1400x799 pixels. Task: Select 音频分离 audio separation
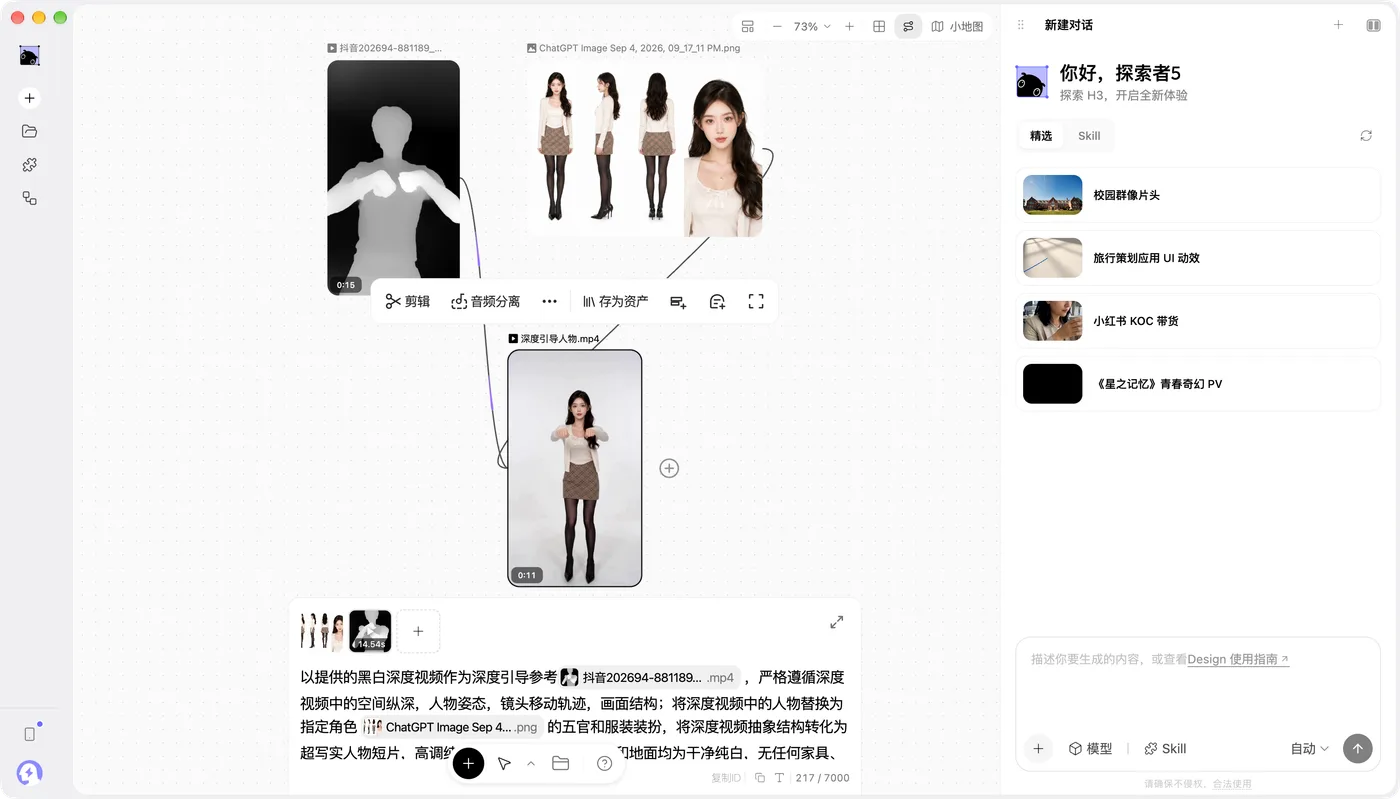(x=486, y=301)
